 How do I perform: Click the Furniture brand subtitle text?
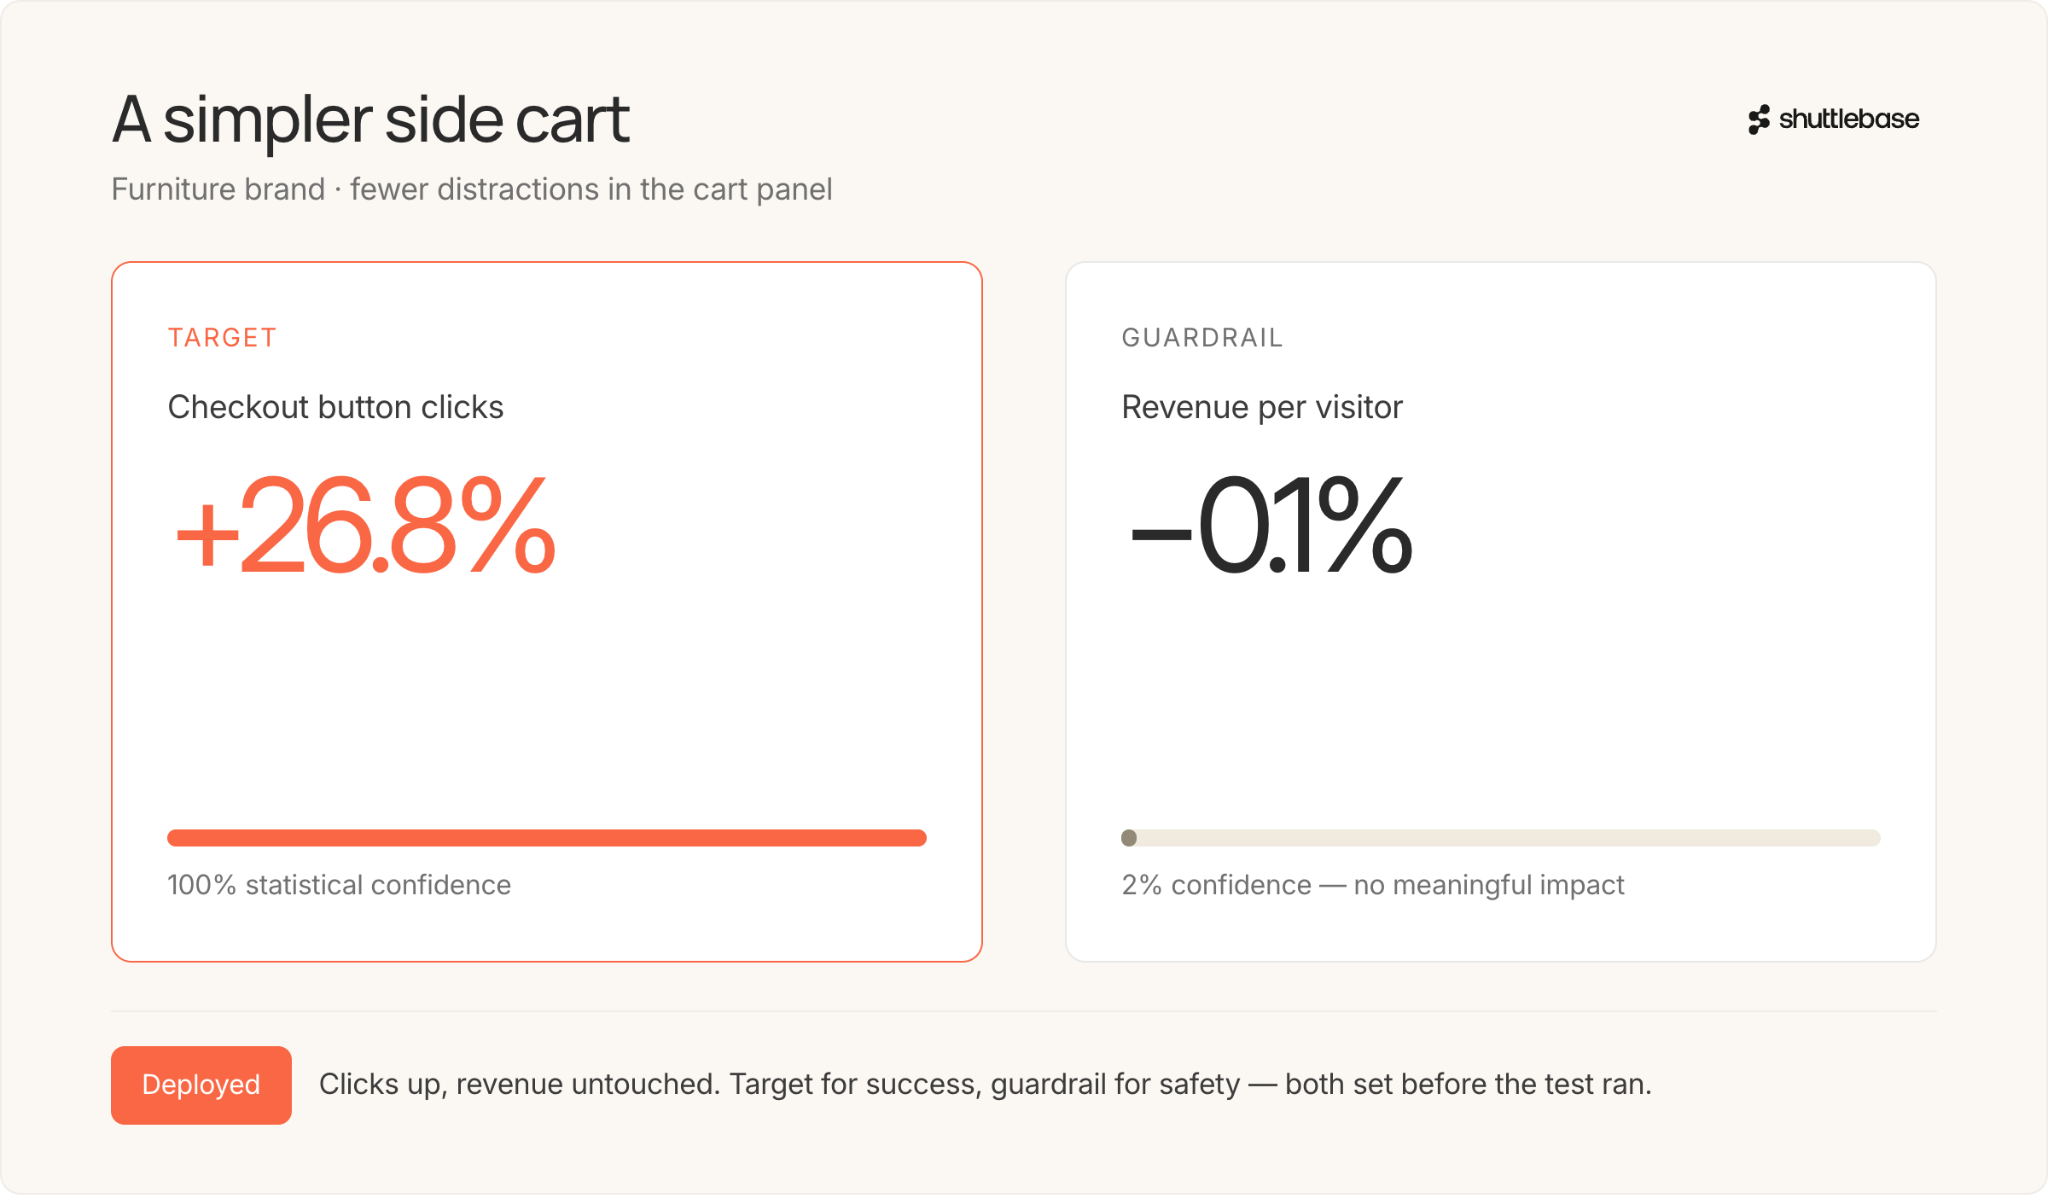click(x=471, y=189)
